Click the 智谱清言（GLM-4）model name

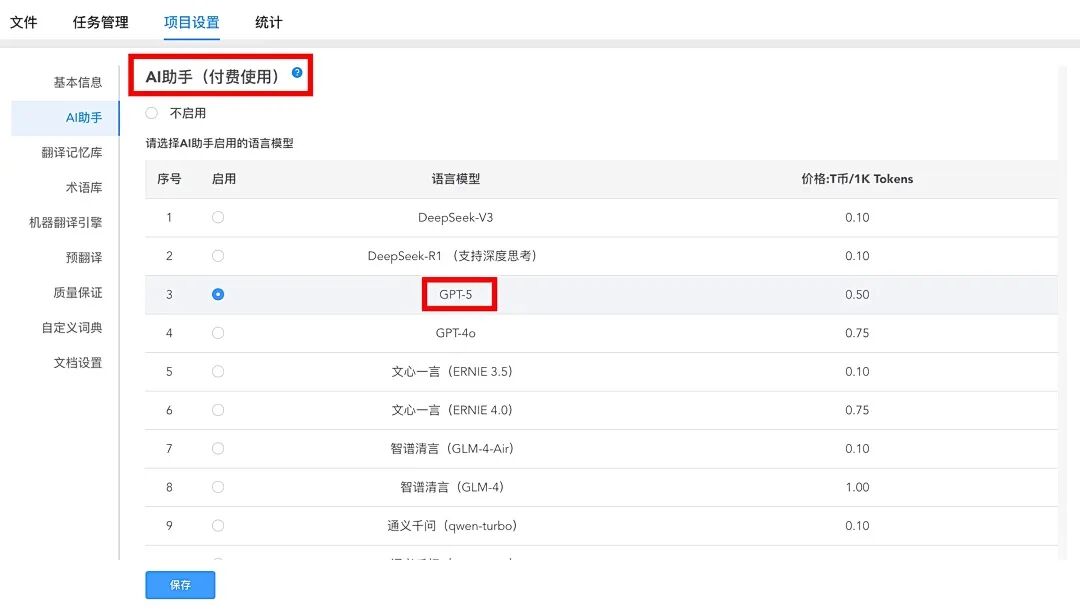coord(455,487)
